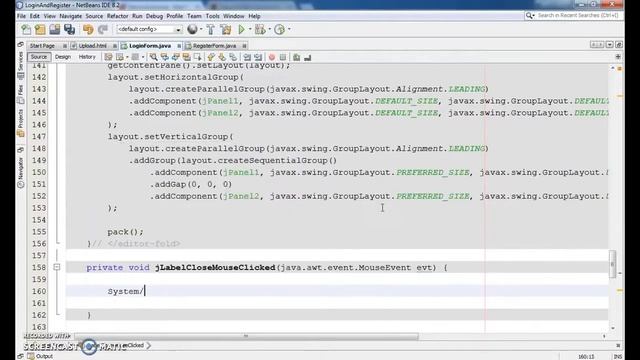Click the New File toolbar icon
This screenshot has width=640, height=360.
coord(26,29)
